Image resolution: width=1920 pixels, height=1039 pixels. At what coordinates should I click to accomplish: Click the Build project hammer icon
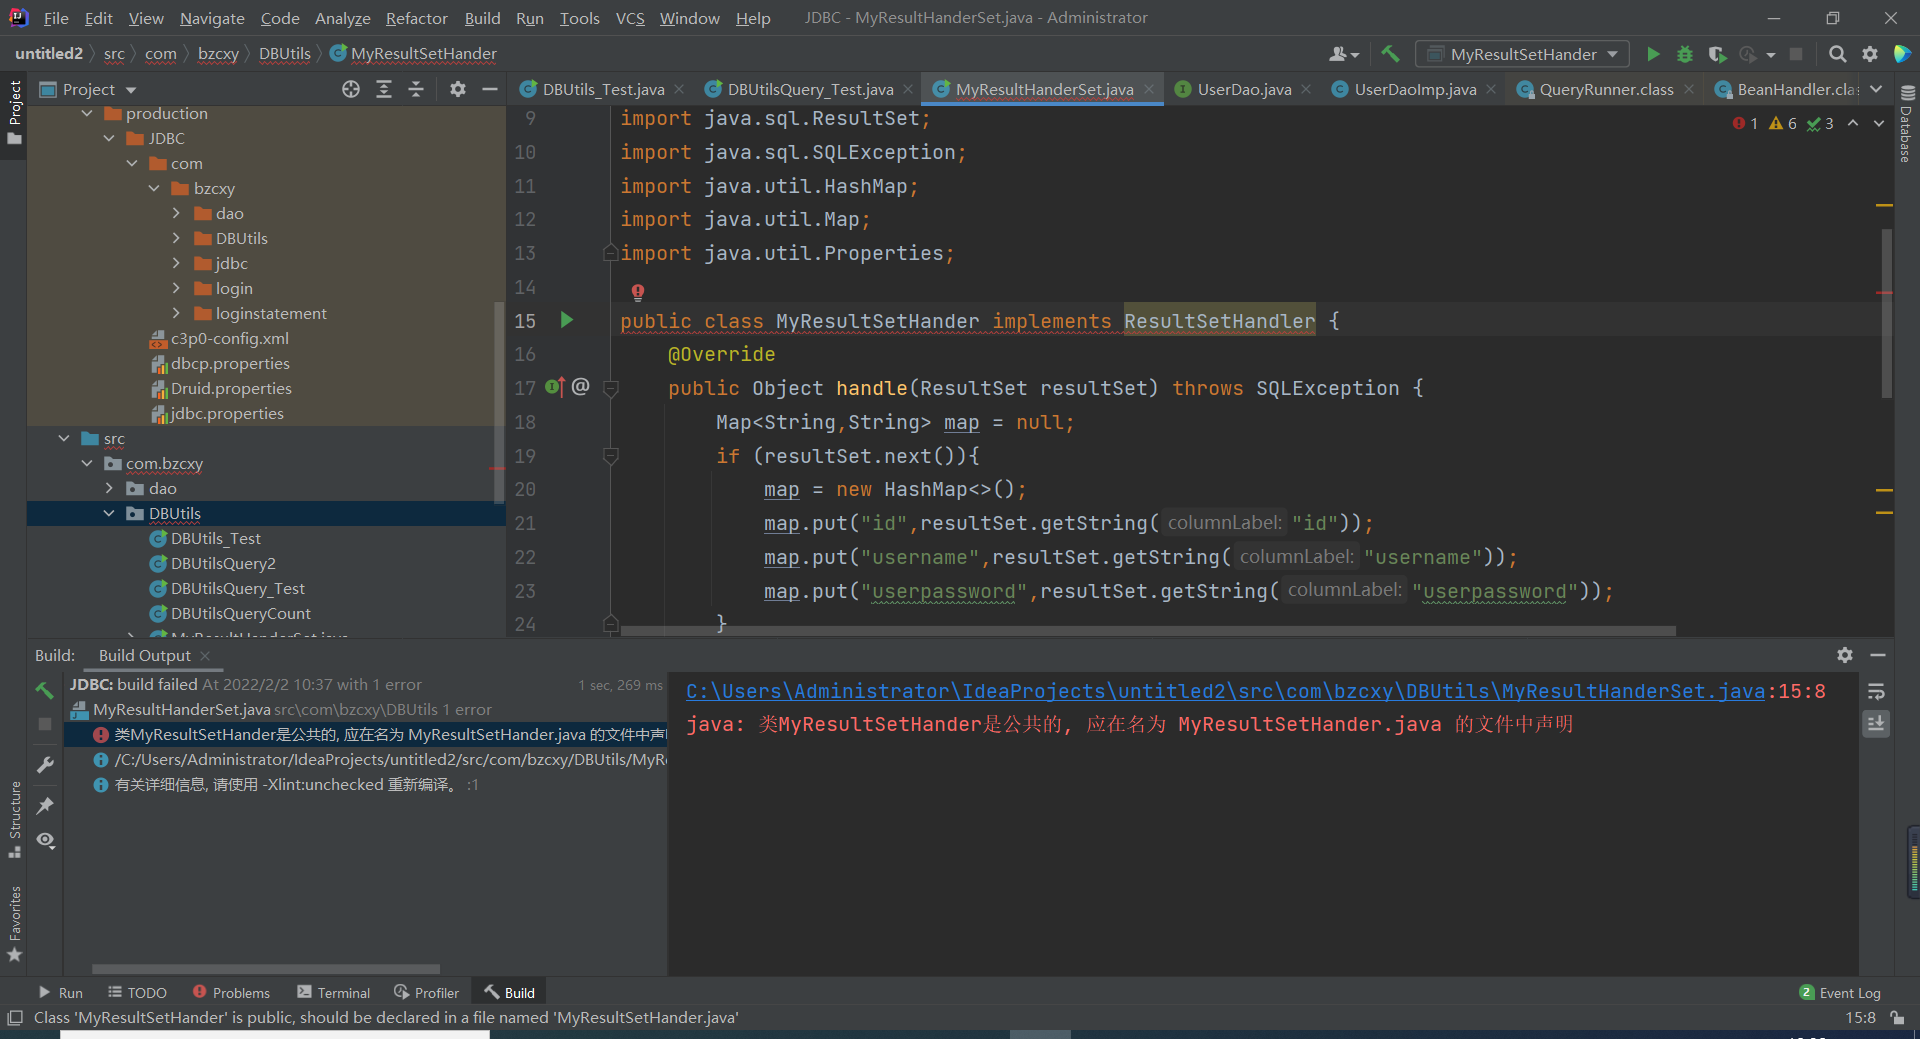[x=1390, y=54]
